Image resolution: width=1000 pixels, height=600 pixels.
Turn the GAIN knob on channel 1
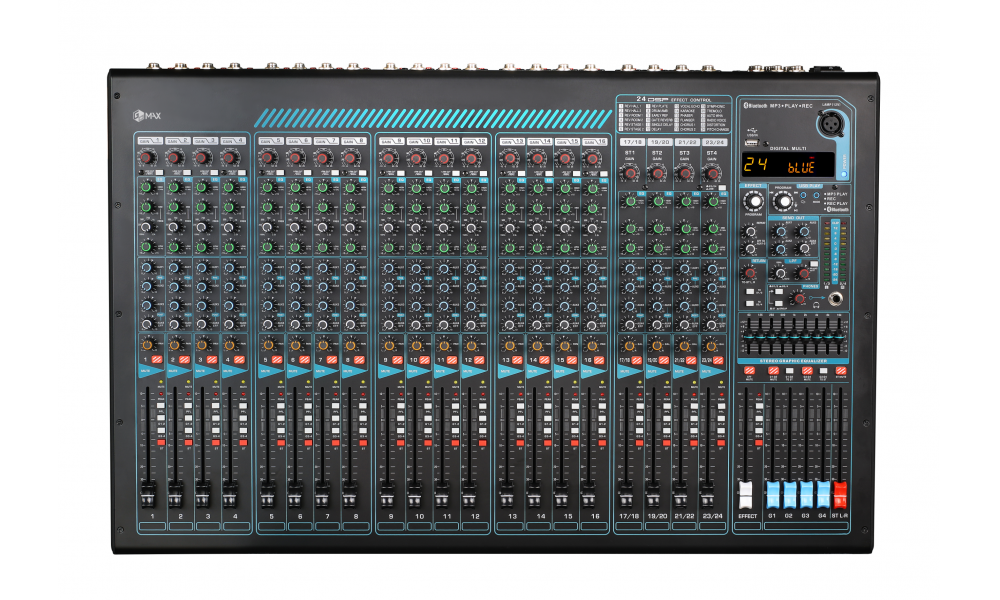146,156
